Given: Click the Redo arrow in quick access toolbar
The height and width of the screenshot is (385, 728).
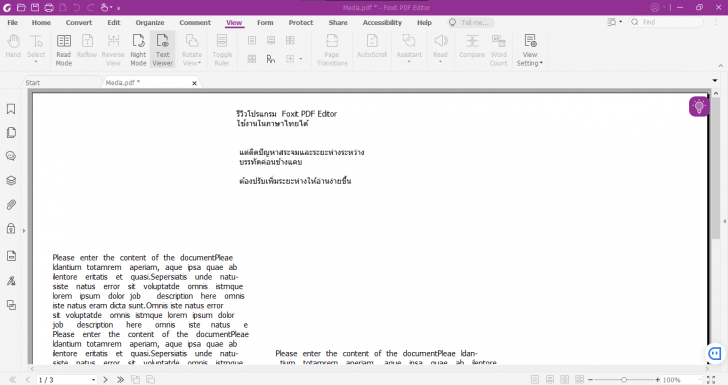Looking at the screenshot, I should point(91,7).
